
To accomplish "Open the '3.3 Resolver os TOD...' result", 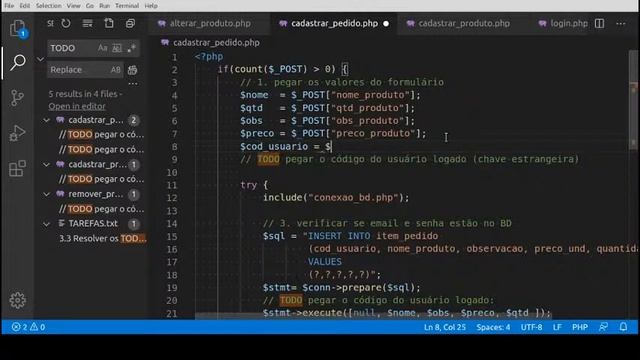I will (102, 238).
